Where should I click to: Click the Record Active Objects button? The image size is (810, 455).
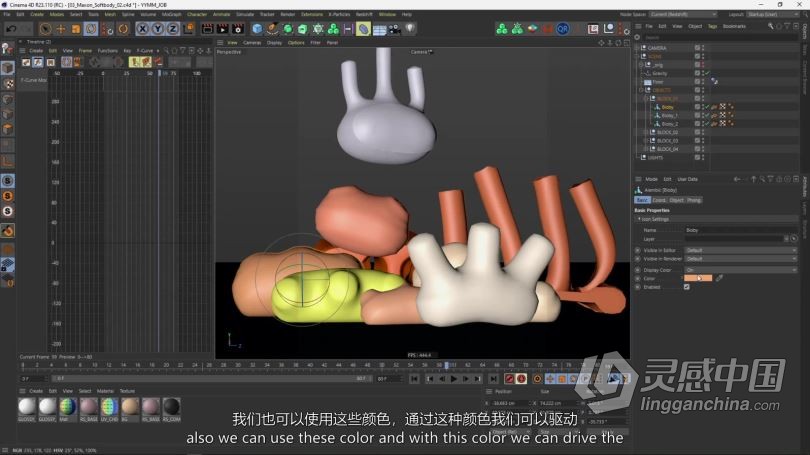click(509, 379)
